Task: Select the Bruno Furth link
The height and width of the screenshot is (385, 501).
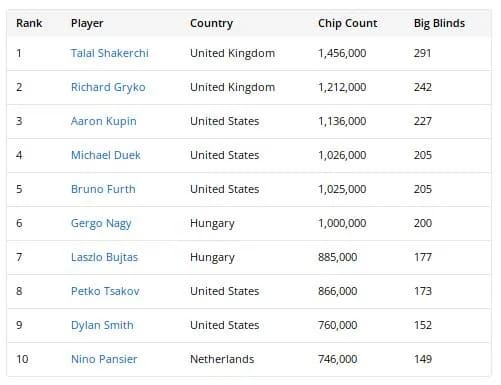Action: coord(103,189)
